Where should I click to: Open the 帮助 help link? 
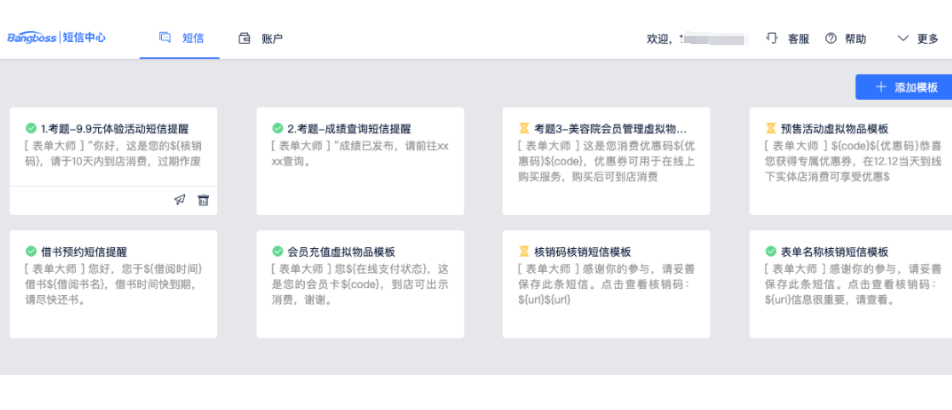[855, 39]
